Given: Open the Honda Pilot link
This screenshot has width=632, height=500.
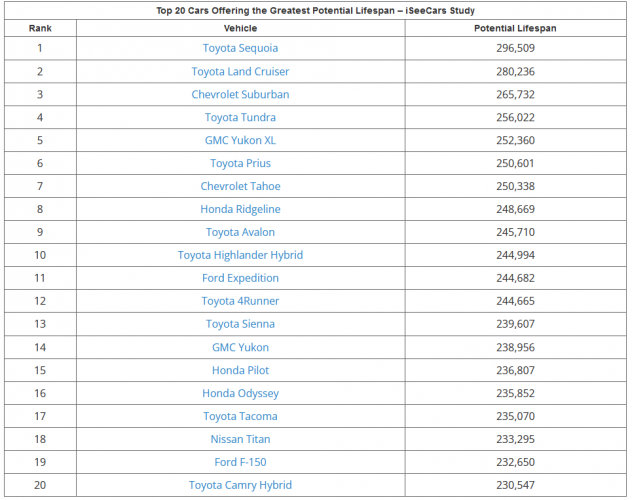Looking at the screenshot, I should (240, 370).
